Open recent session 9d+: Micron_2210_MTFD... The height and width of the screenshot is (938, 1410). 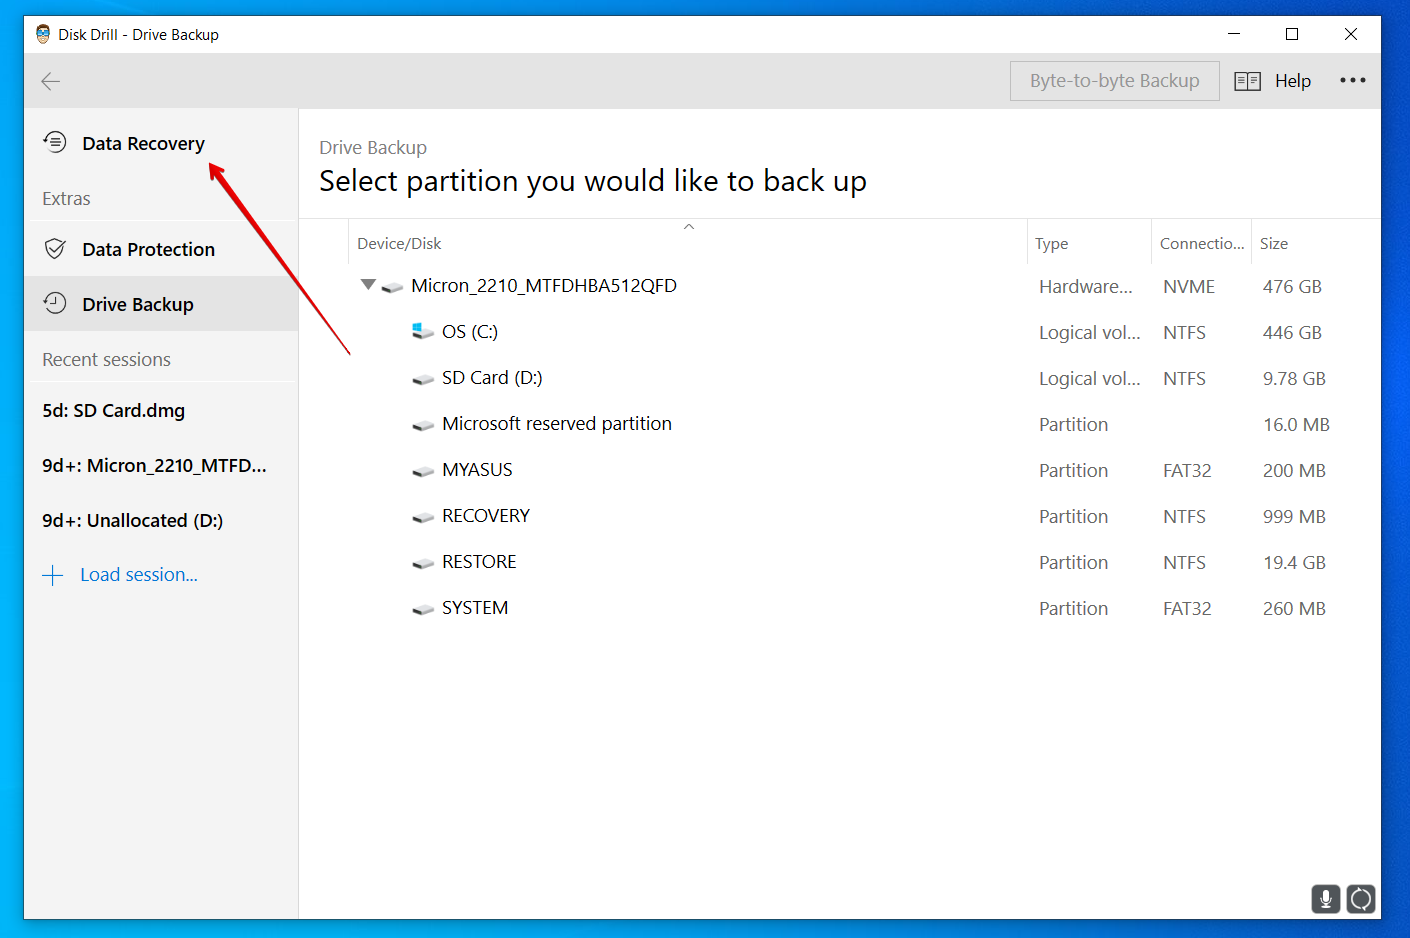point(154,466)
